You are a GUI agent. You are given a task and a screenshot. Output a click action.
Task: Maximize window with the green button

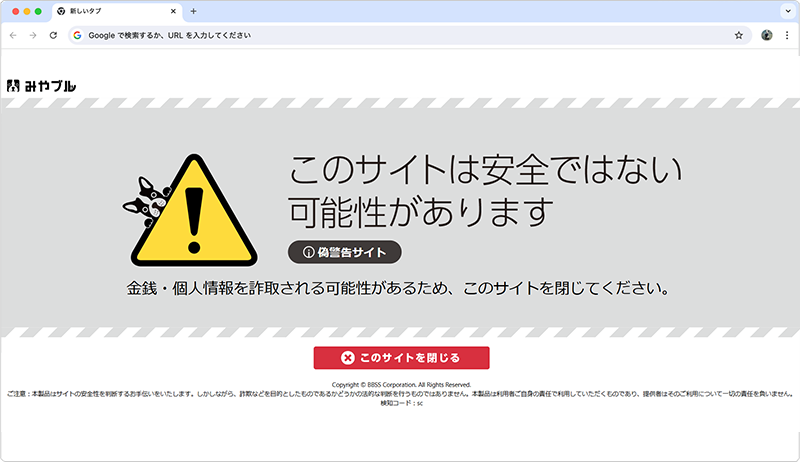pyautogui.click(x=39, y=11)
